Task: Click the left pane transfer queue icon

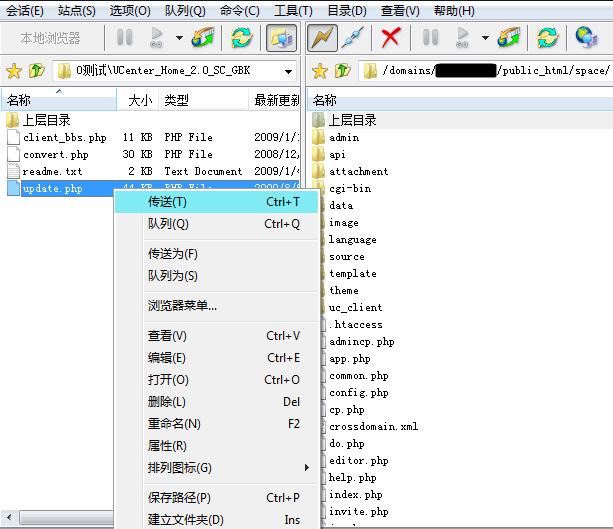Action: tap(204, 39)
